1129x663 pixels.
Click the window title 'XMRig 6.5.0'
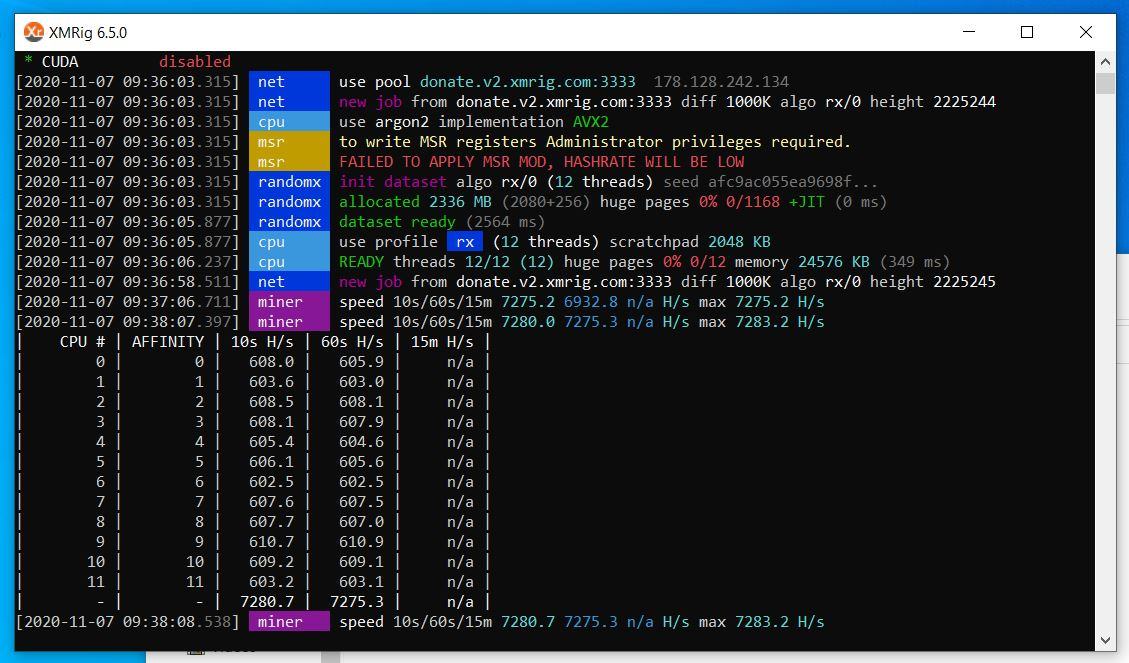point(88,32)
